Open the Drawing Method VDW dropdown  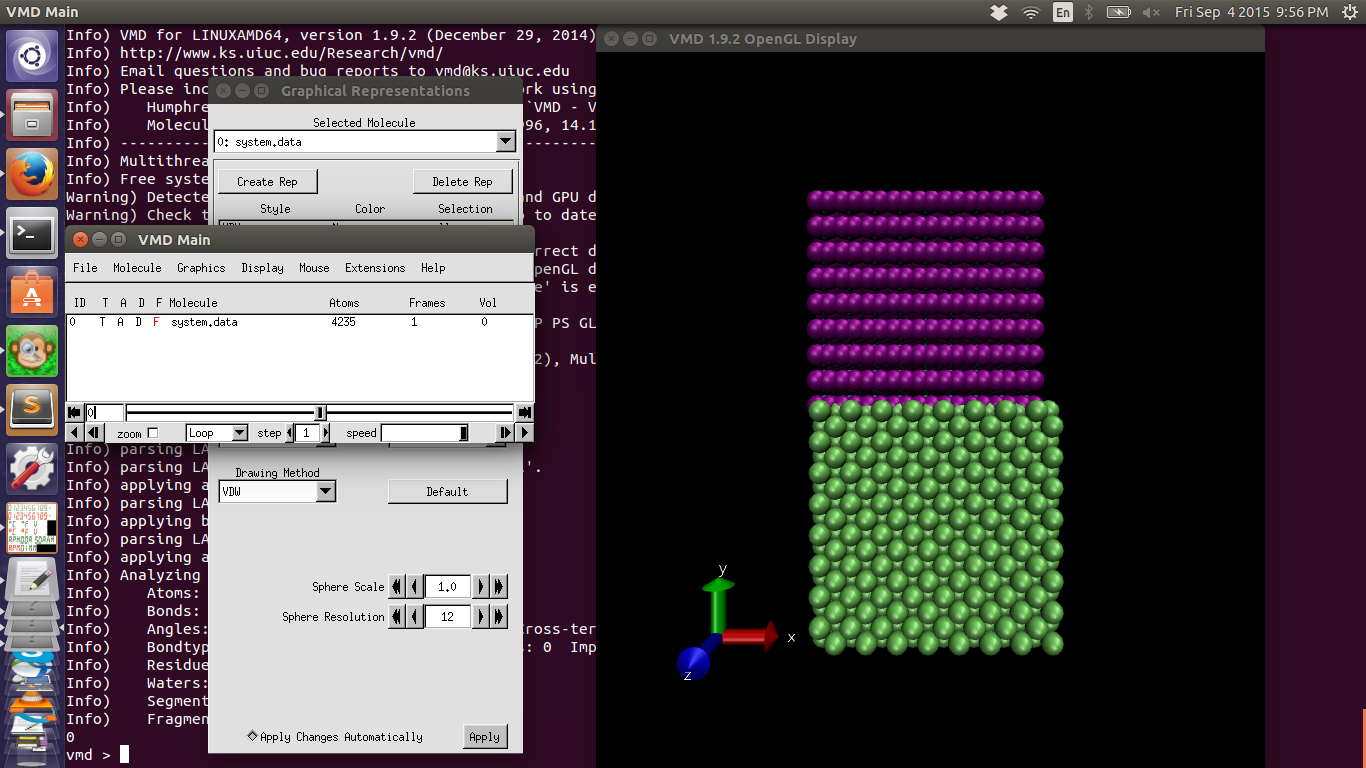coord(325,491)
